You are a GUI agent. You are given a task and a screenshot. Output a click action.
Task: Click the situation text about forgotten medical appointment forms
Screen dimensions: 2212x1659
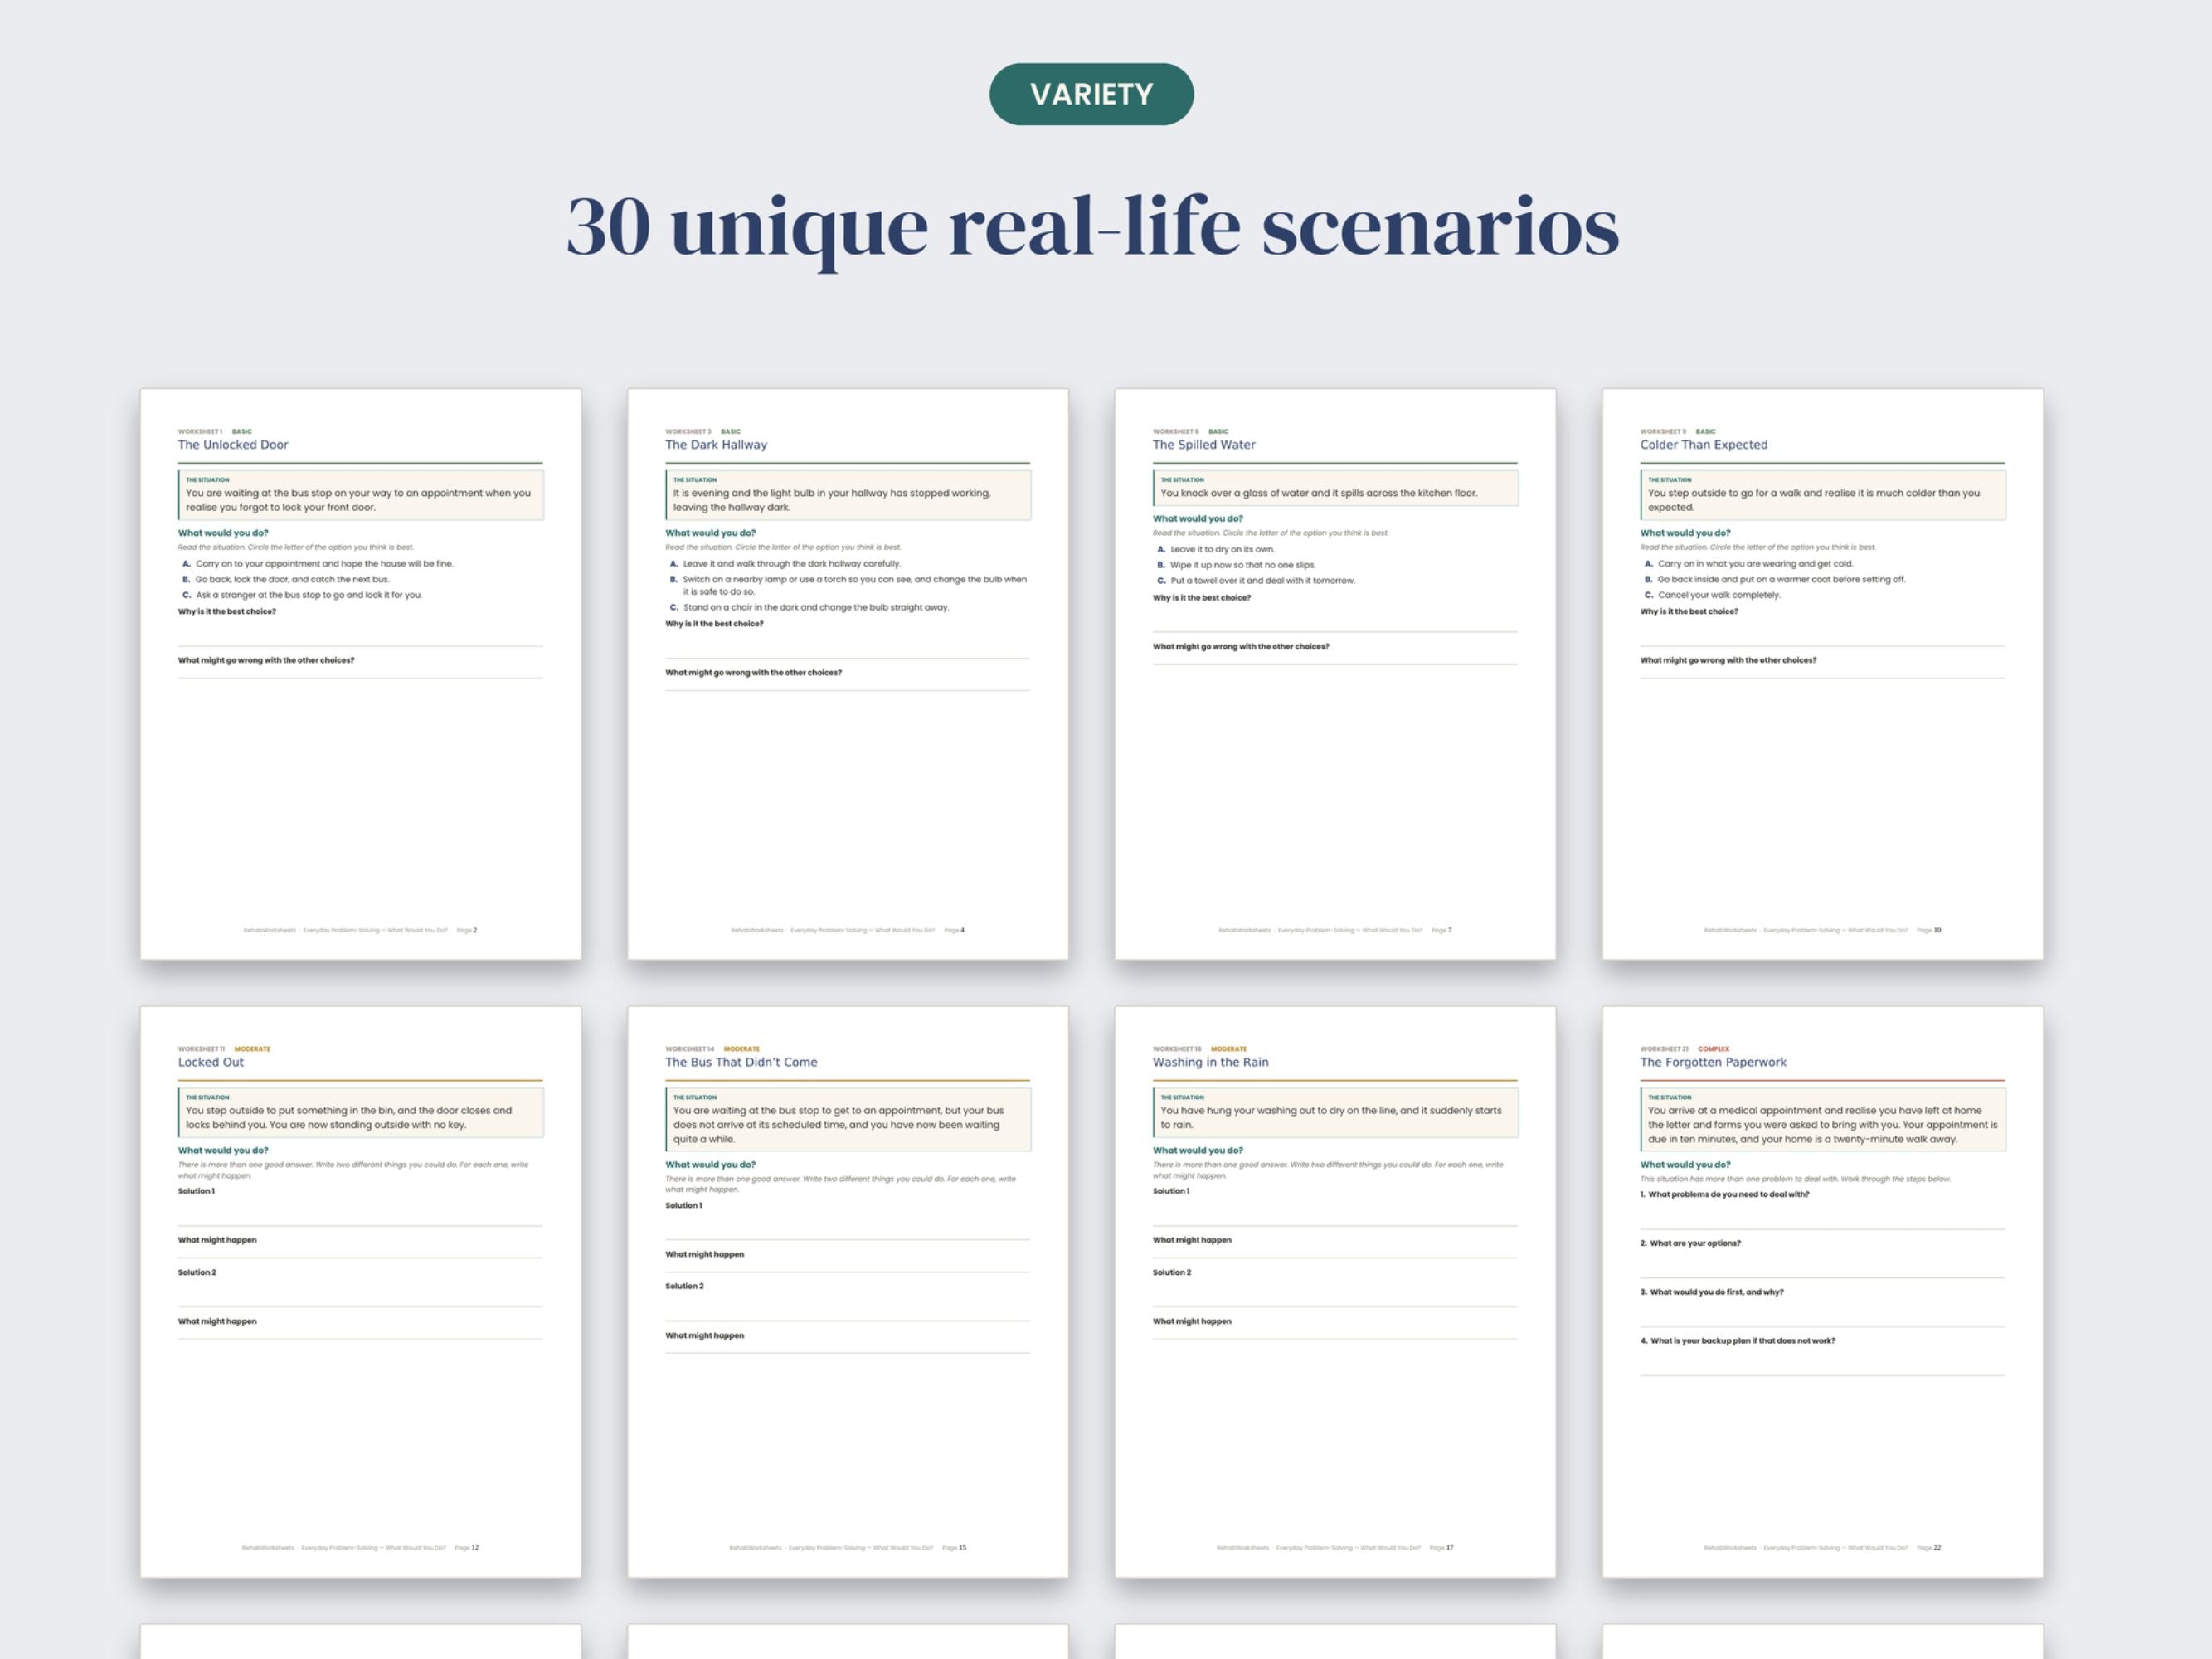click(x=1822, y=1125)
